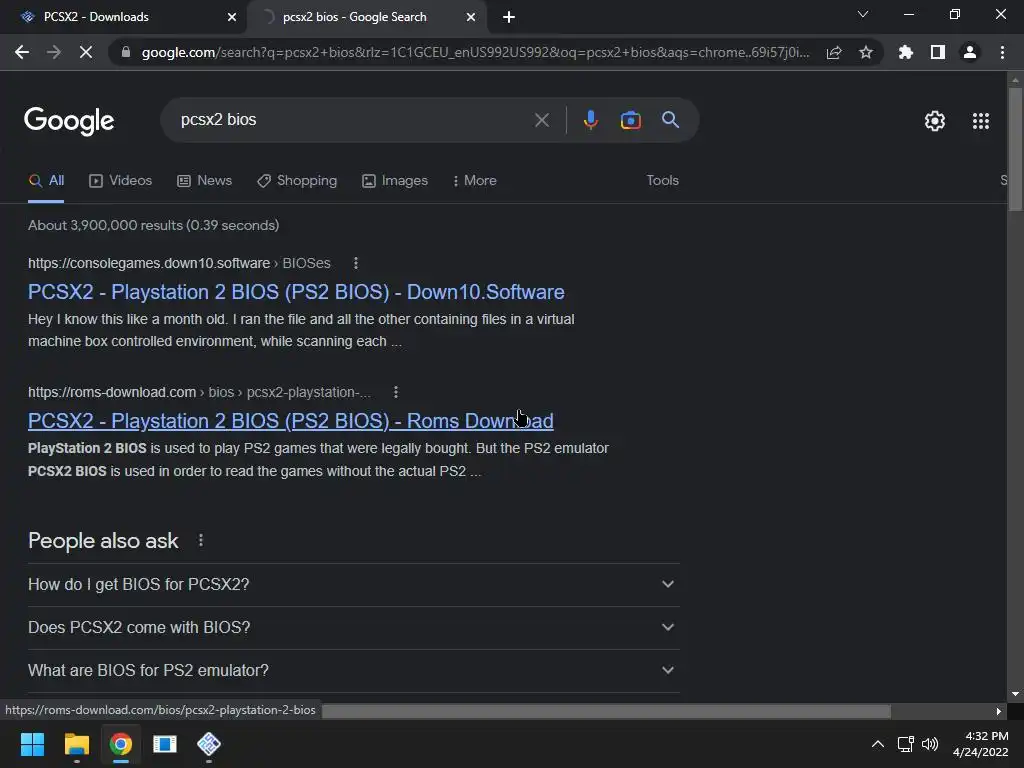Go to the Google homepage logo
The image size is (1024, 768).
pos(69,121)
